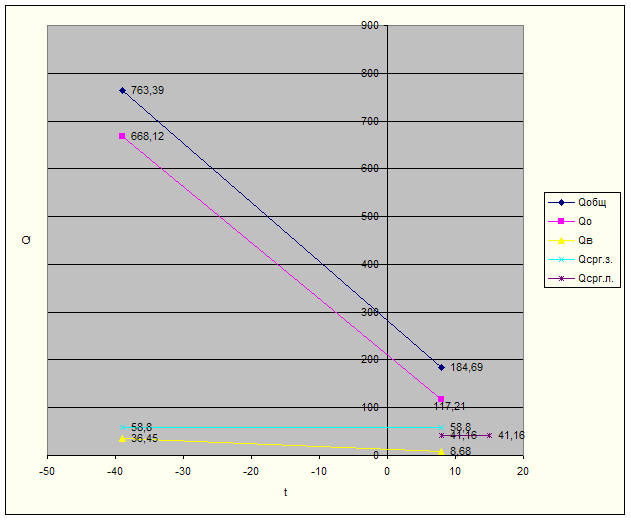Click the data label 8,68
Screen dimensions: 631x520
(460, 452)
